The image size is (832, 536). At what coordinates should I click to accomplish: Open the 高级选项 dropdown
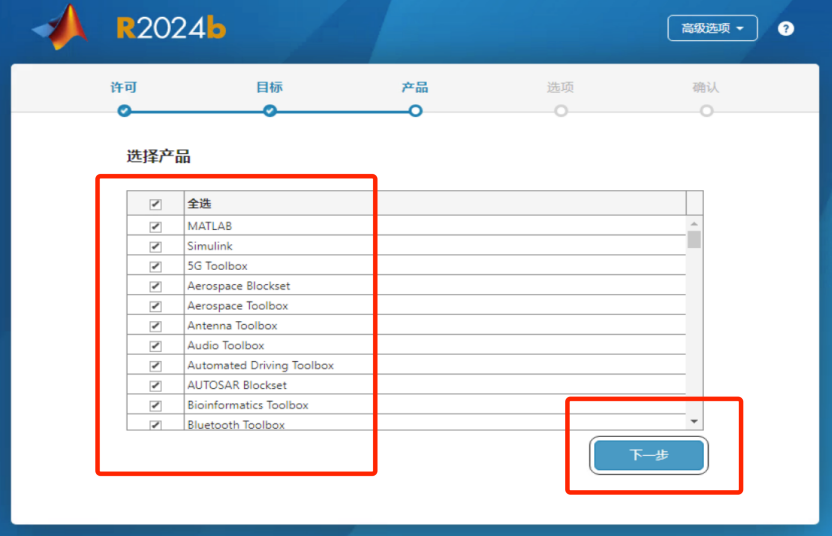tap(712, 28)
